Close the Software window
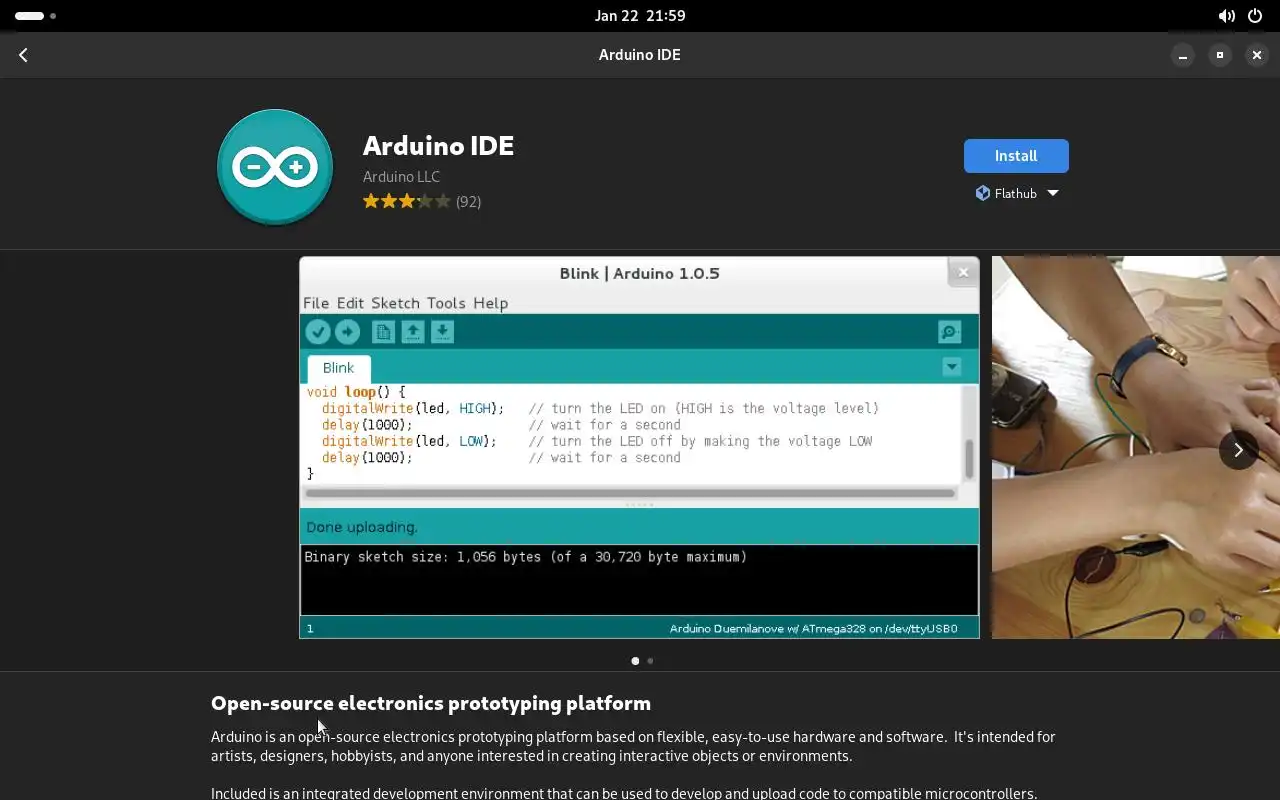 coord(1257,55)
